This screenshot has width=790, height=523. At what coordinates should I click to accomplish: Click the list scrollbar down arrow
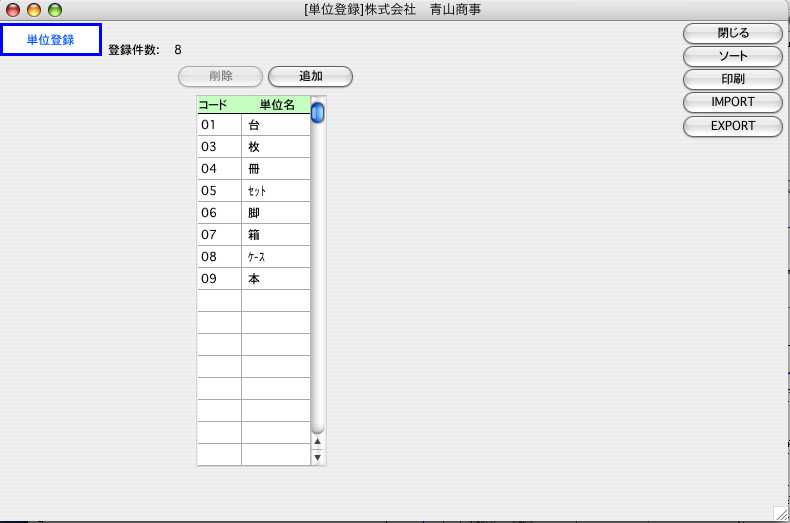(318, 457)
